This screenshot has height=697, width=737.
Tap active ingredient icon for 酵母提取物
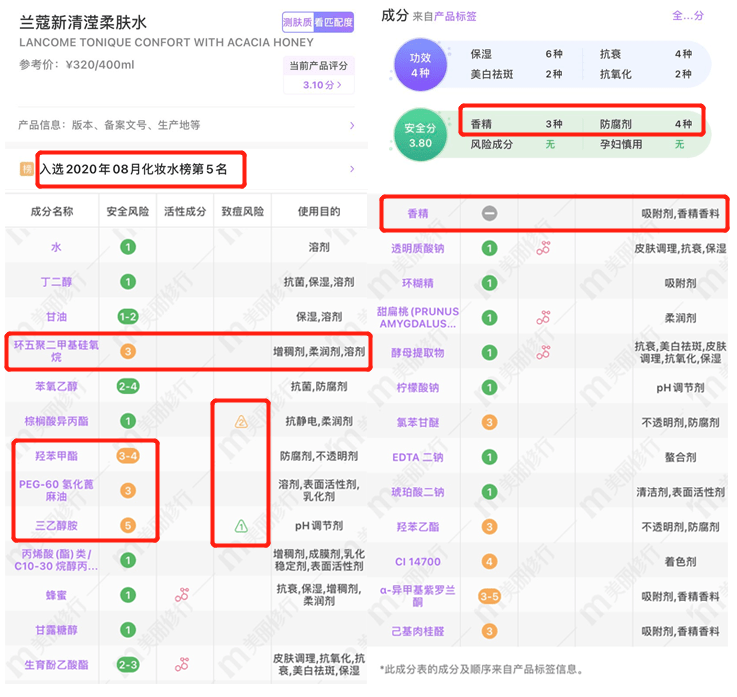coord(543,352)
